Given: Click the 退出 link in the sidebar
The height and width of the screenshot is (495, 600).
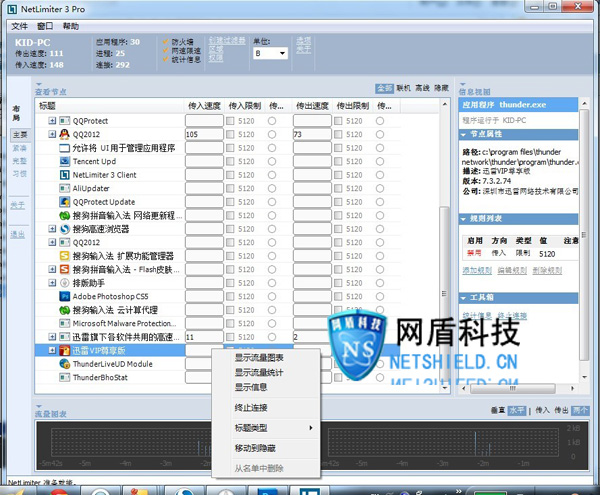Looking at the screenshot, I should [x=18, y=234].
